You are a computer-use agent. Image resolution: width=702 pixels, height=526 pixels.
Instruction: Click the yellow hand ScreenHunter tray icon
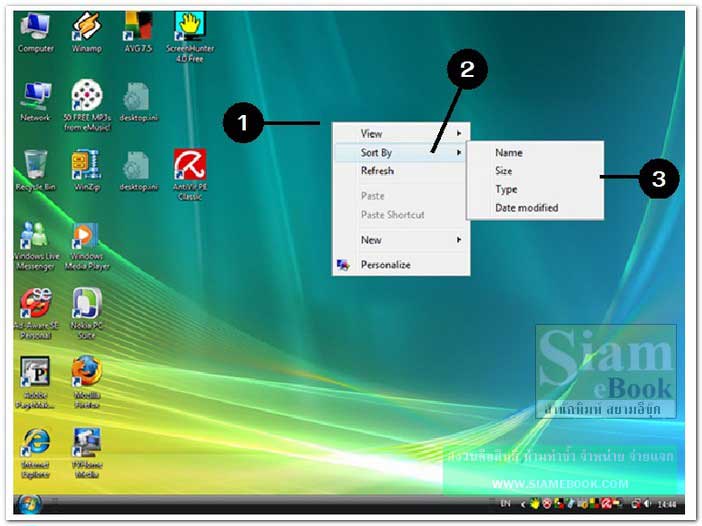tap(535, 504)
